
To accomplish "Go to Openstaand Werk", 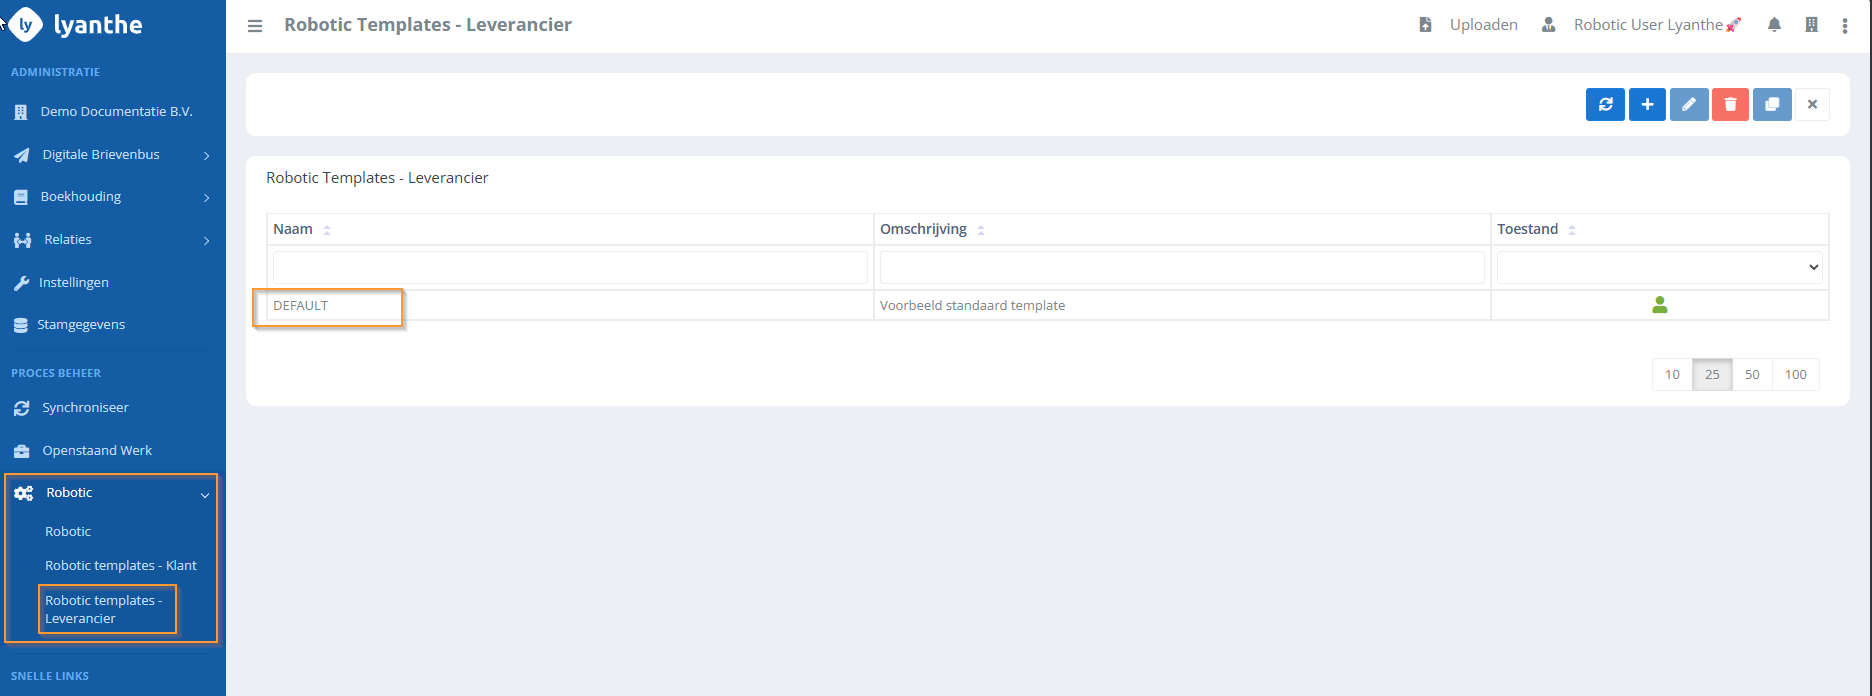I will click(97, 451).
